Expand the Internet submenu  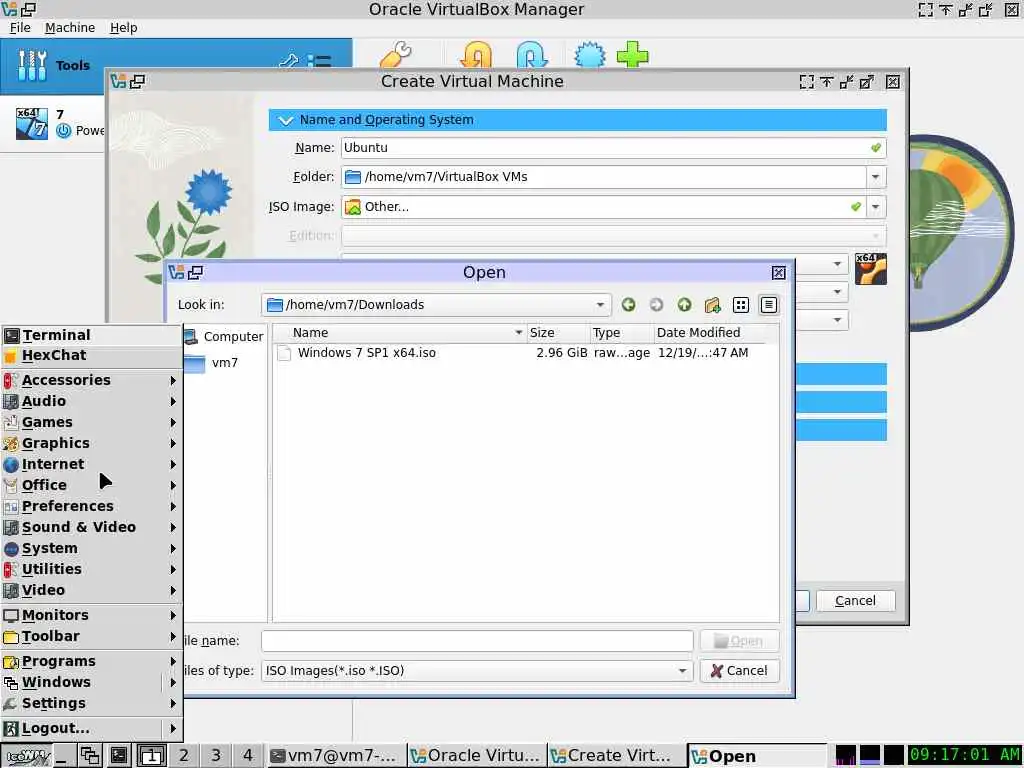91,464
